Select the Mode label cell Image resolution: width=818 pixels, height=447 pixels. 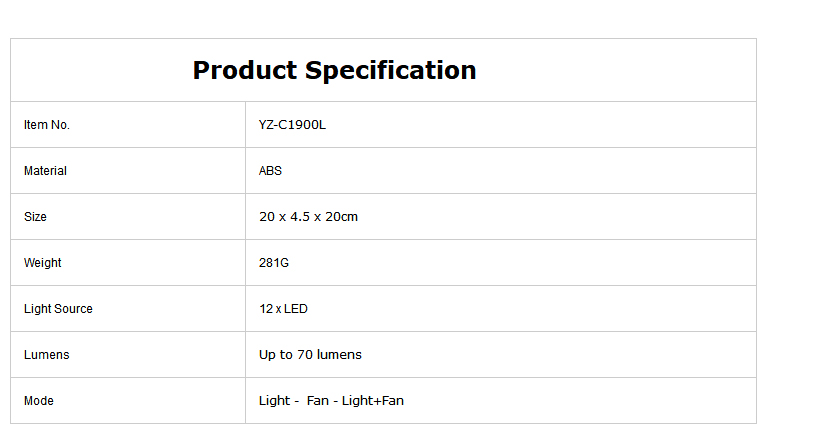[128, 400]
